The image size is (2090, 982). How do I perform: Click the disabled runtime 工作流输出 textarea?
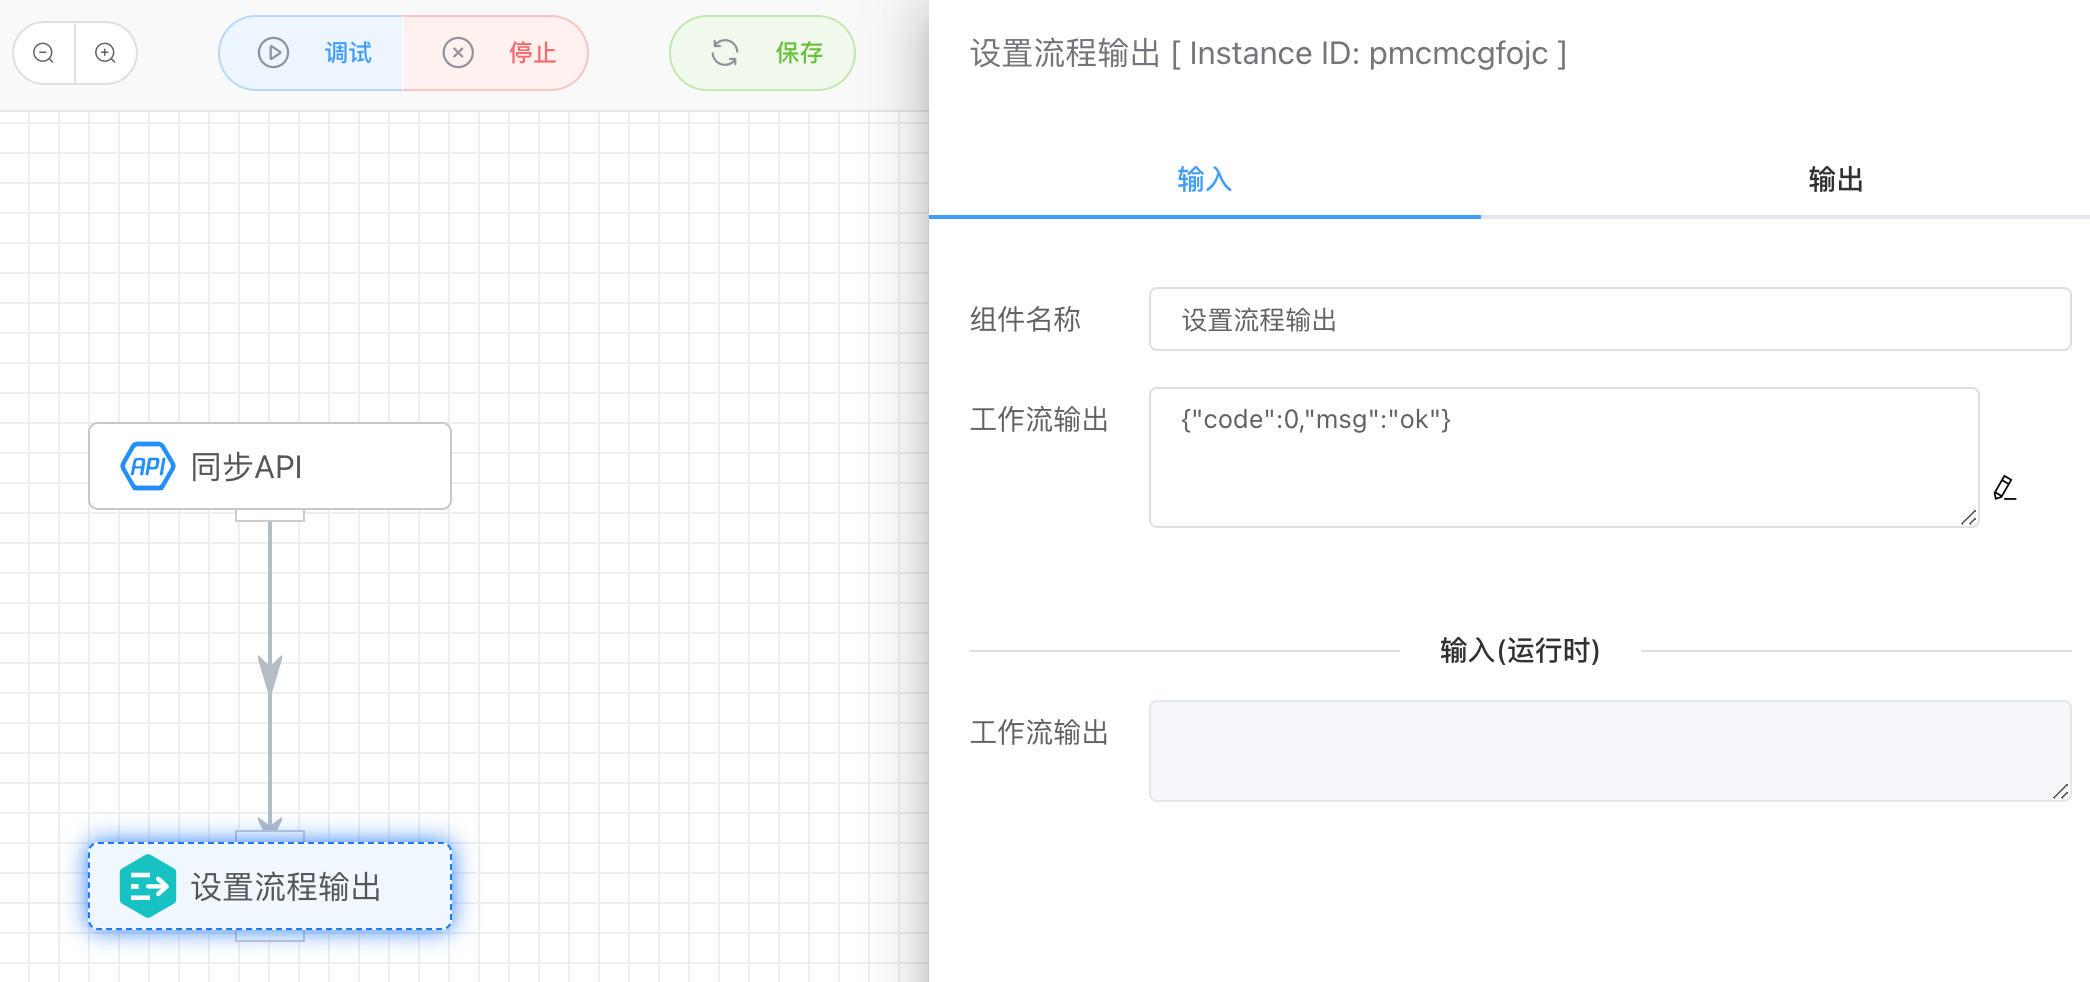(1609, 751)
